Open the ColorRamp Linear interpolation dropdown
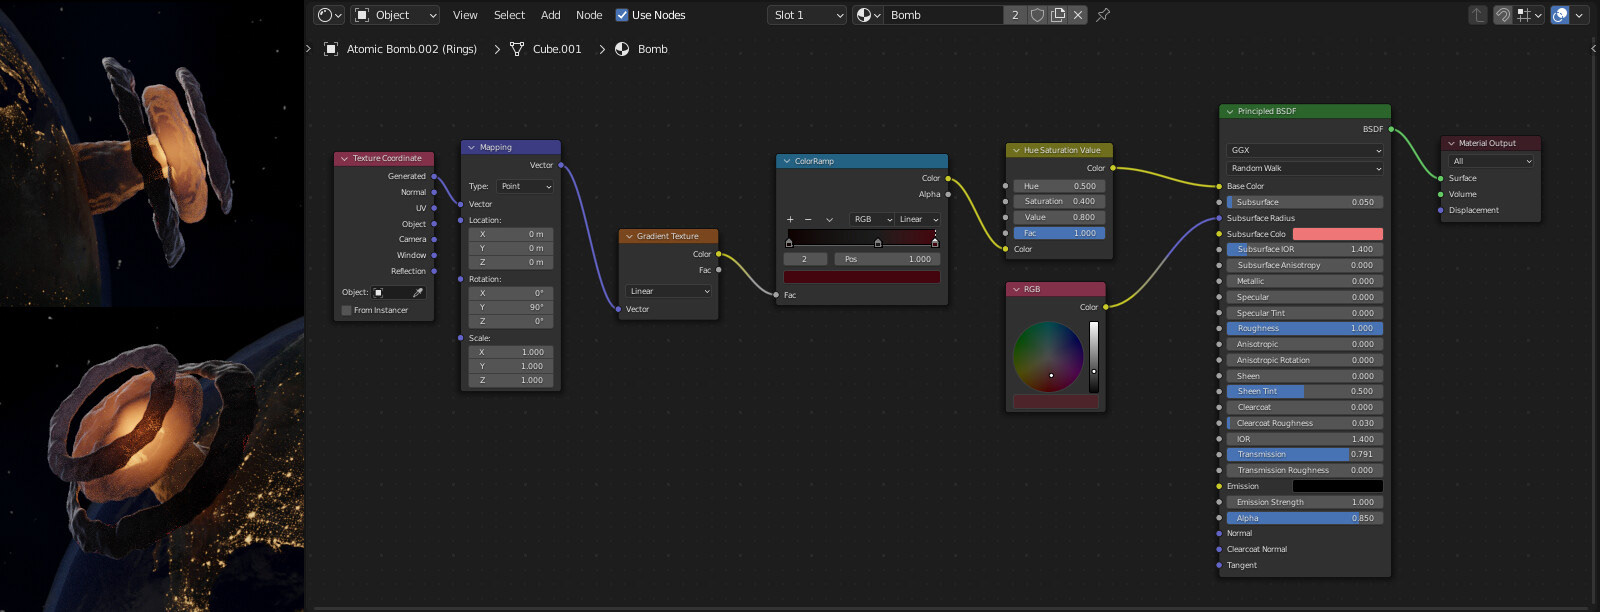The width and height of the screenshot is (1600, 612). 918,219
